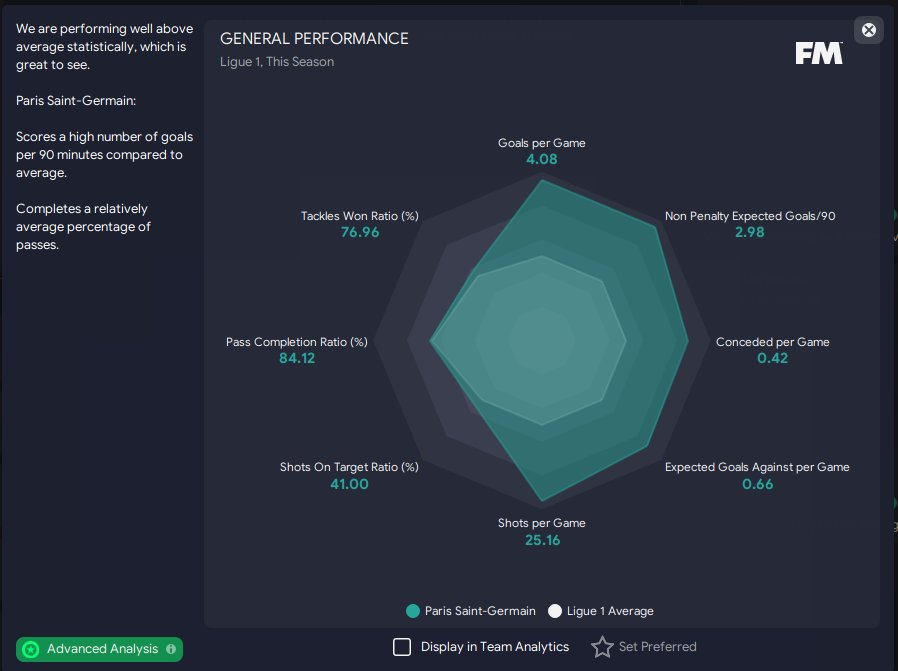Click Pass Completion Ratio (%) label
This screenshot has height=671, width=898.
point(297,342)
